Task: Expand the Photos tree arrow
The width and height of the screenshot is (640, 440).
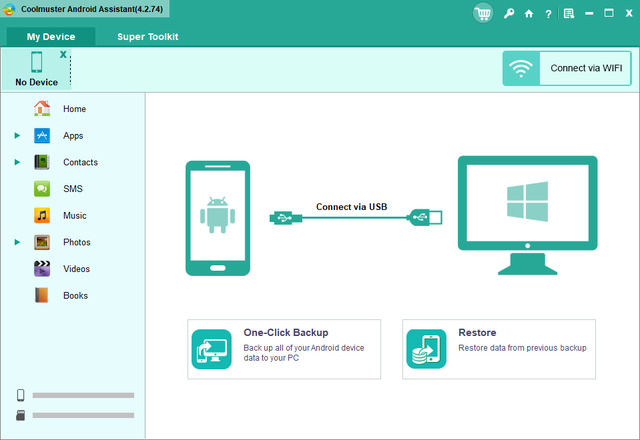Action: (17, 242)
